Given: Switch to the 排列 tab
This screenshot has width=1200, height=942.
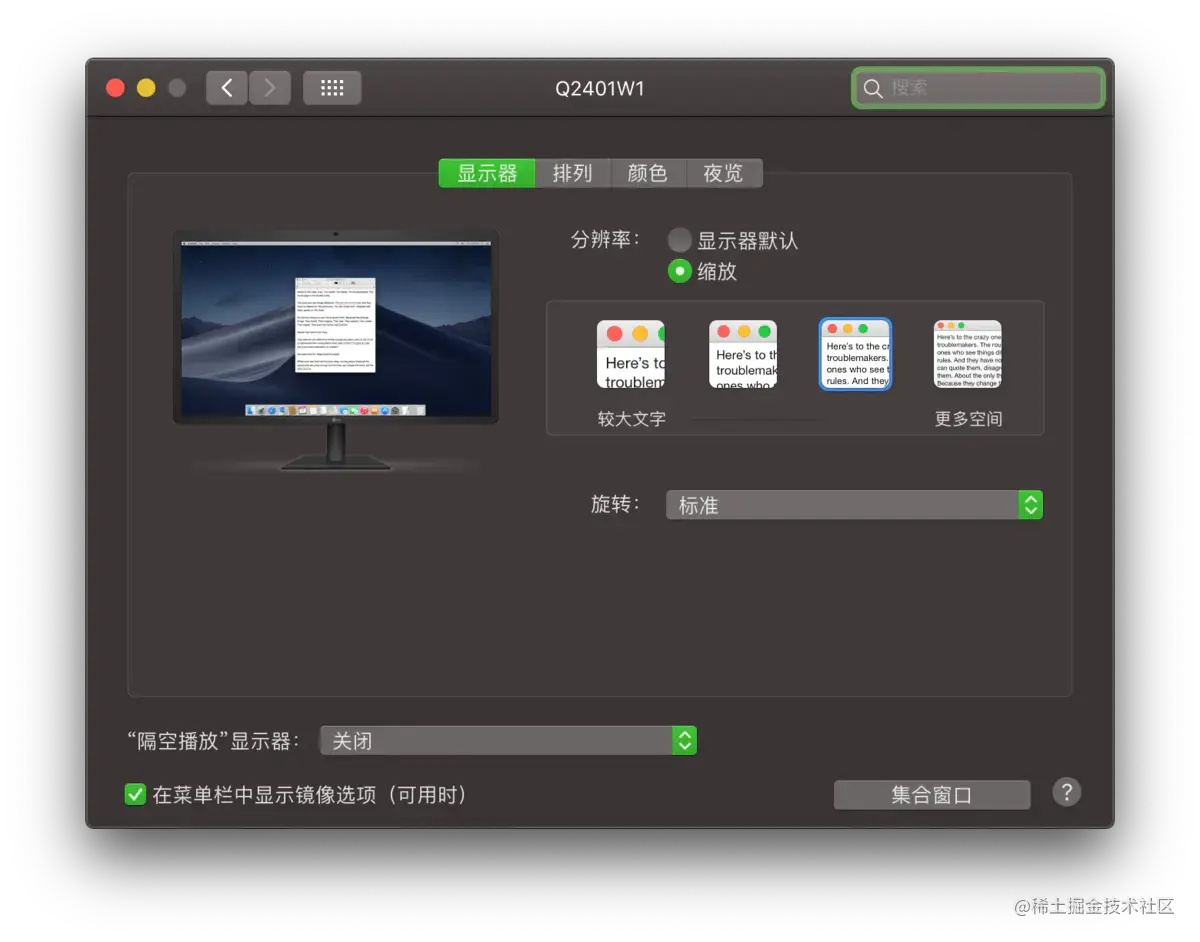Looking at the screenshot, I should pyautogui.click(x=573, y=173).
